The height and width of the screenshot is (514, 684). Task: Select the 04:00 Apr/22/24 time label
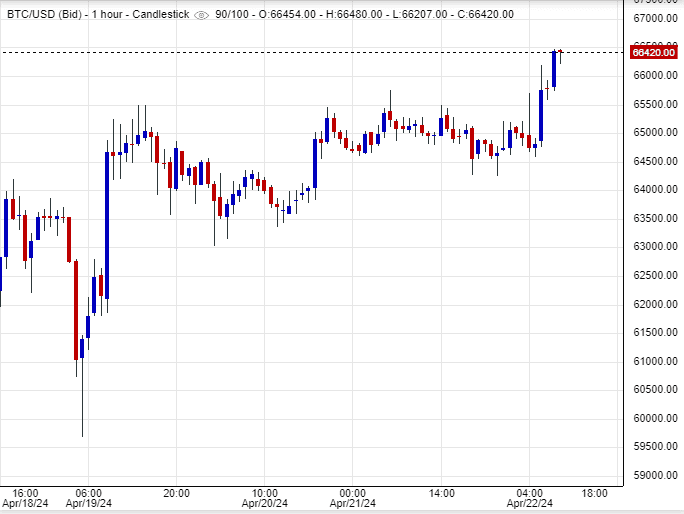coord(529,498)
